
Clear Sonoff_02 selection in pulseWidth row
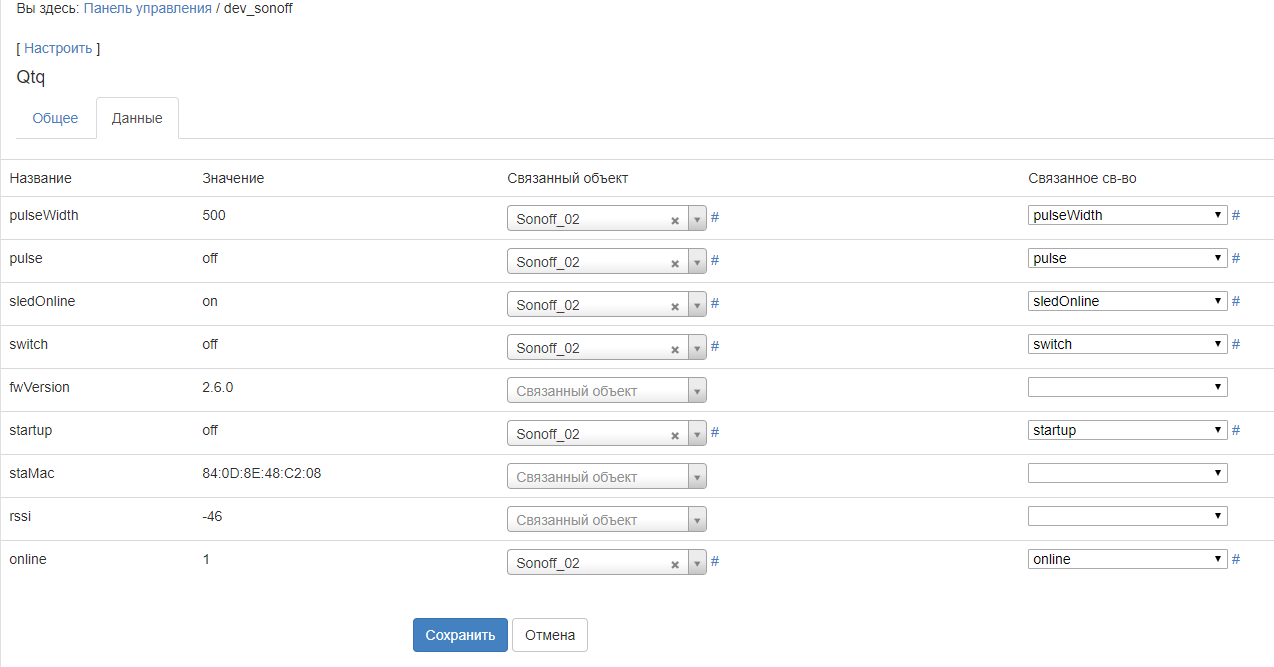click(675, 220)
